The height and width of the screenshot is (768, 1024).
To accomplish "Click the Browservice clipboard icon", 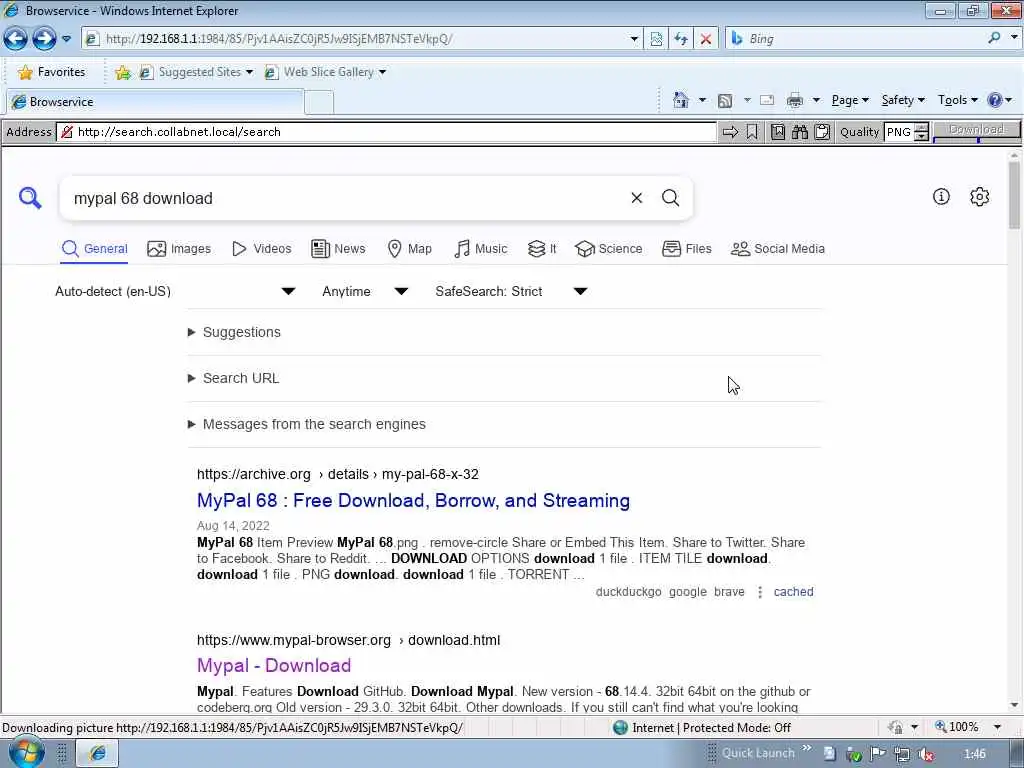I will 822,132.
